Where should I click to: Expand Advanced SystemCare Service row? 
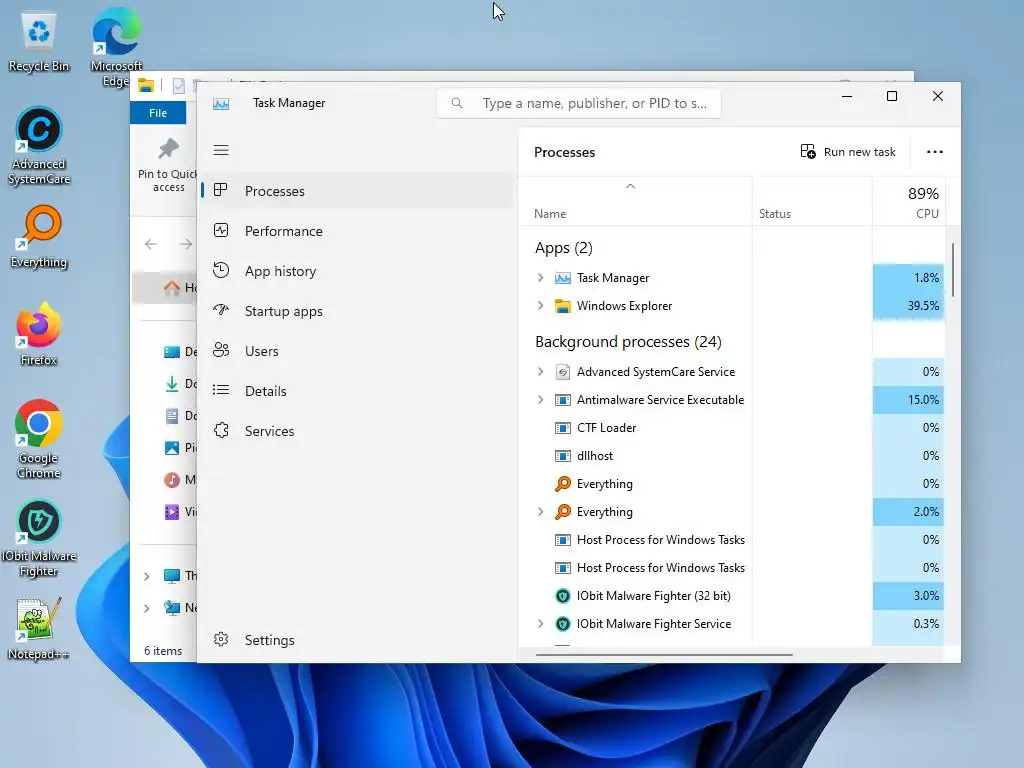[540, 372]
